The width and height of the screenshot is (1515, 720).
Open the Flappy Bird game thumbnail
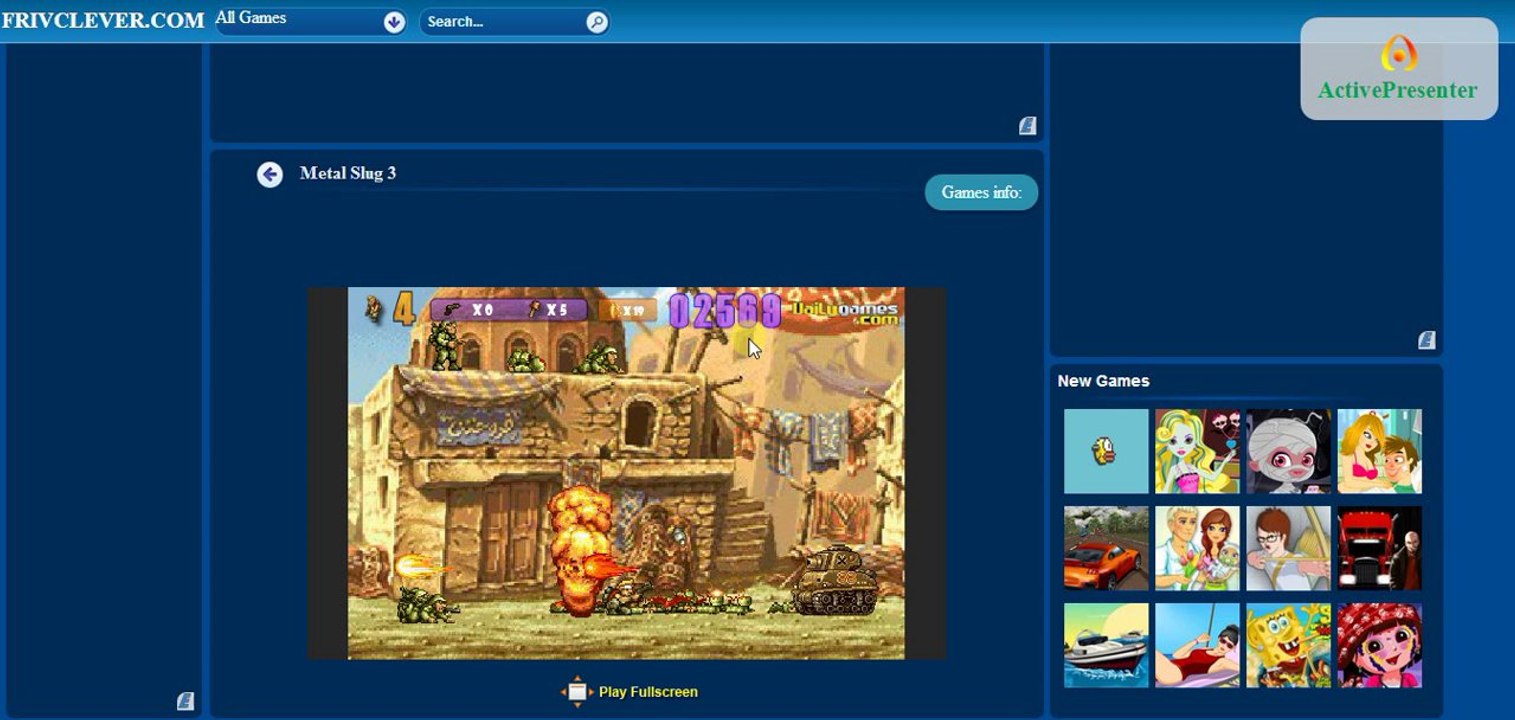pyautogui.click(x=1106, y=451)
